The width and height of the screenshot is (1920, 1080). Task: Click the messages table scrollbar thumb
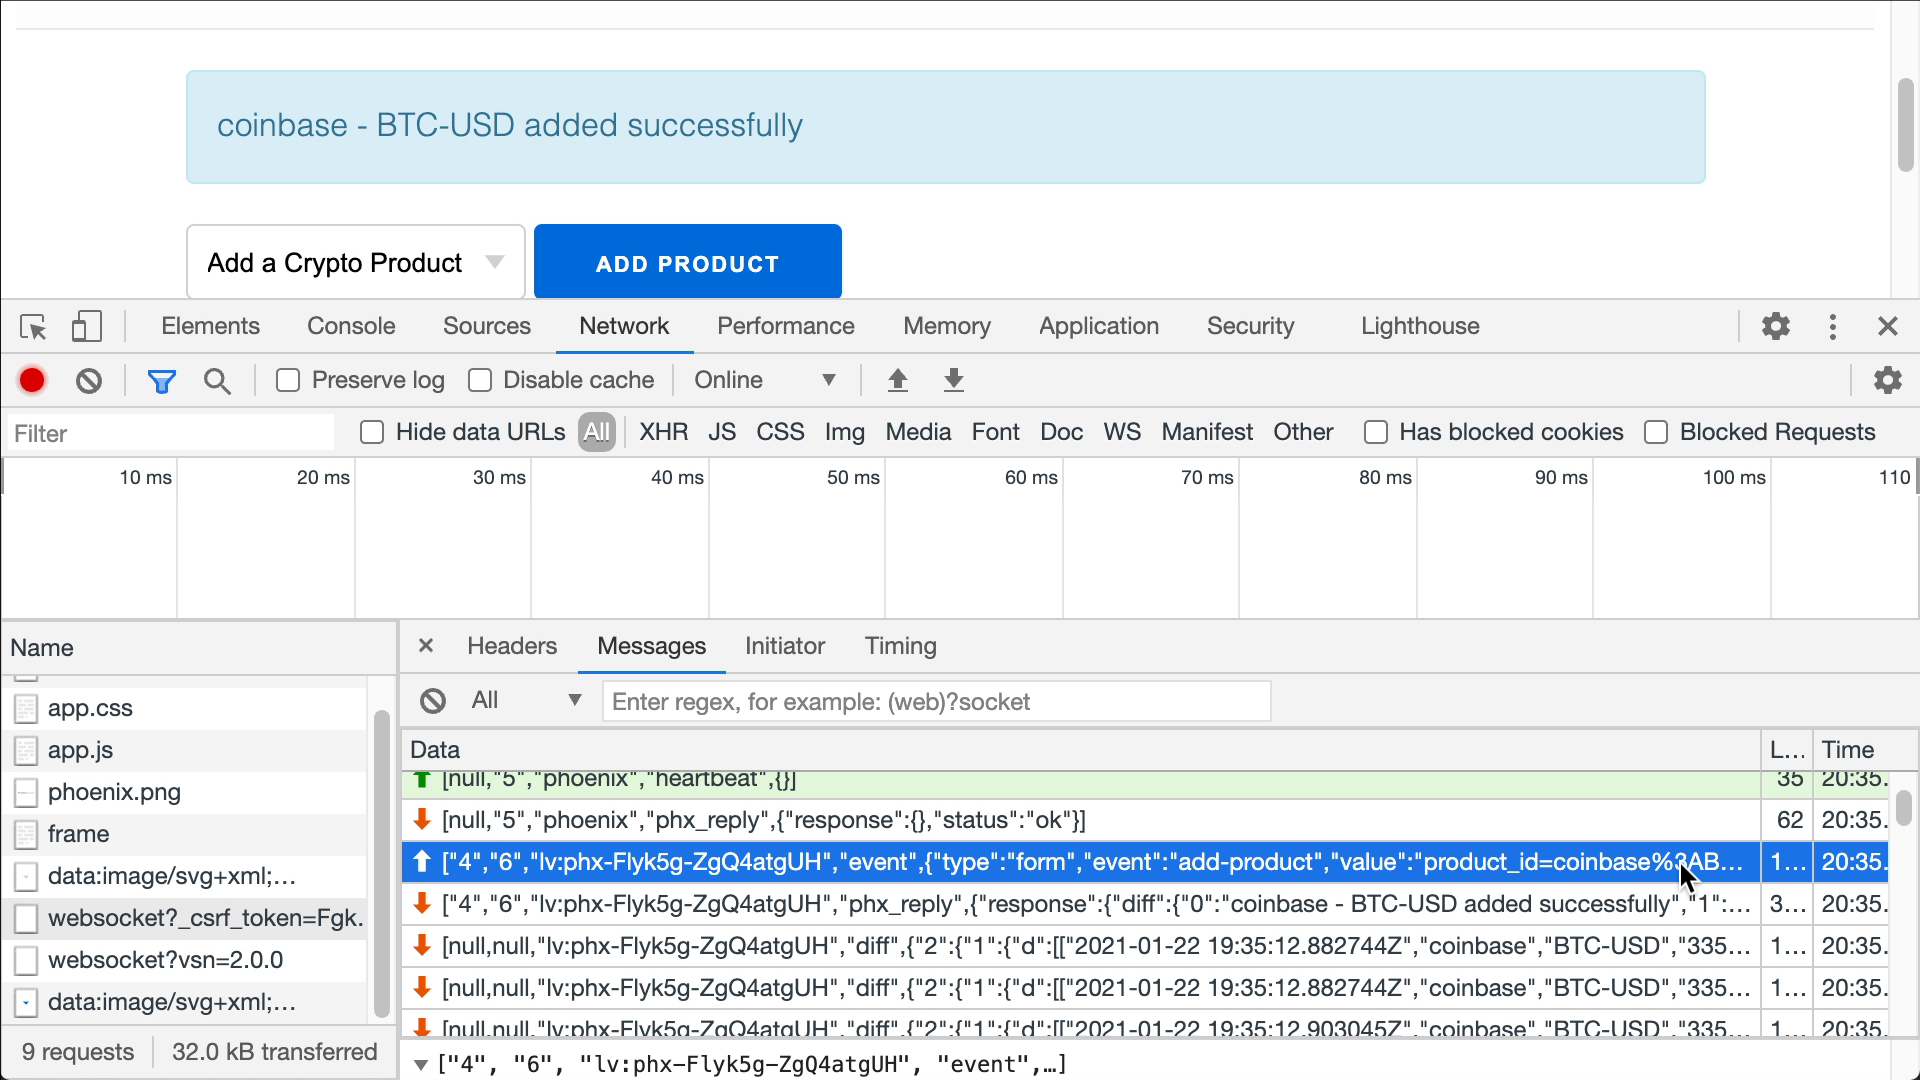click(1904, 807)
